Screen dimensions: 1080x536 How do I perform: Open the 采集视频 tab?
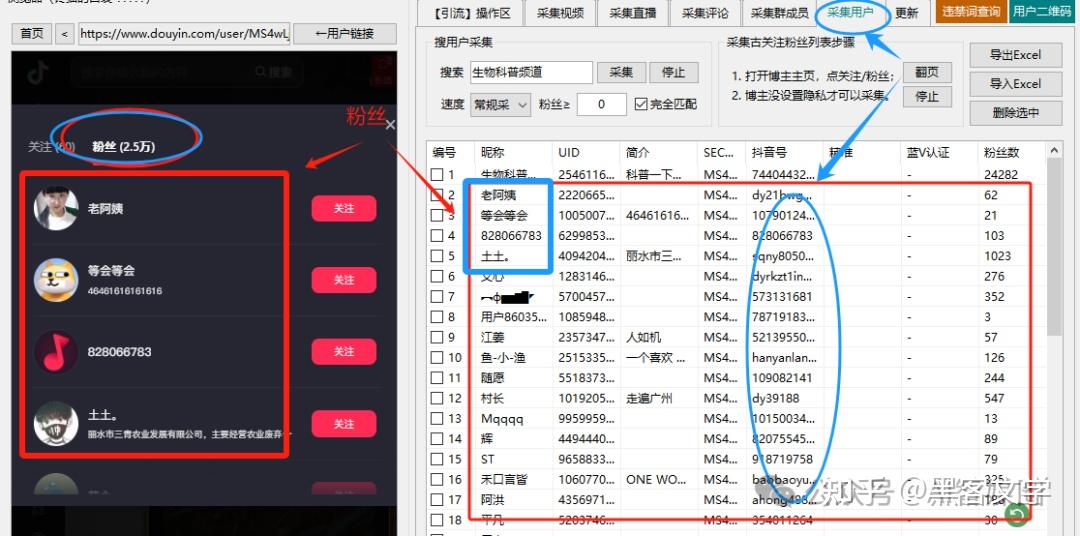(561, 12)
